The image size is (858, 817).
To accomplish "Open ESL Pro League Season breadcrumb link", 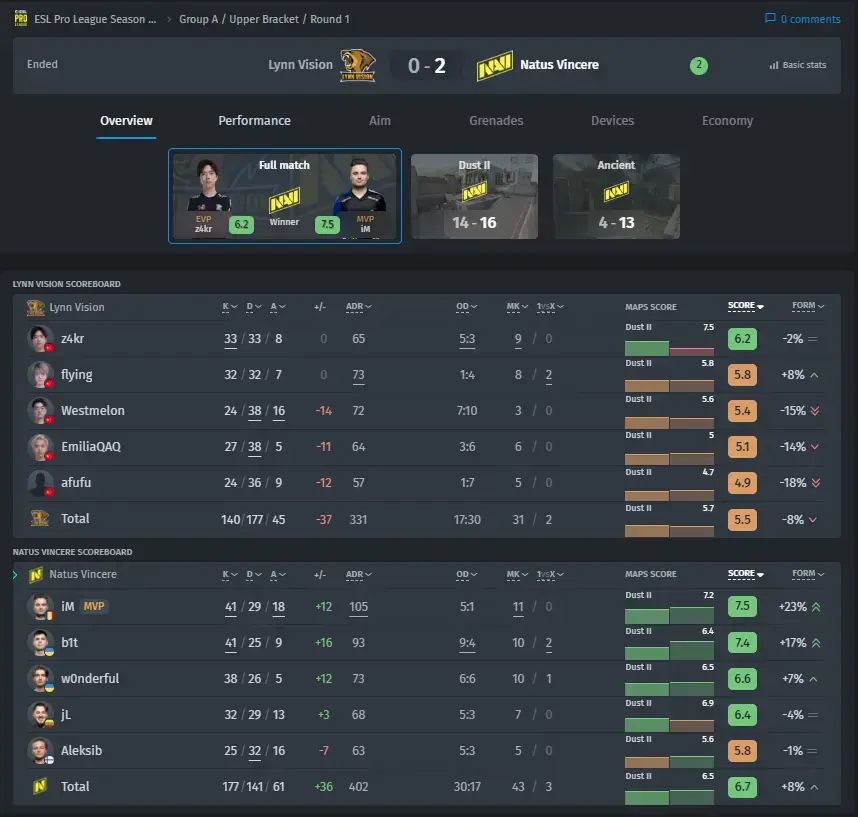I will (x=95, y=19).
